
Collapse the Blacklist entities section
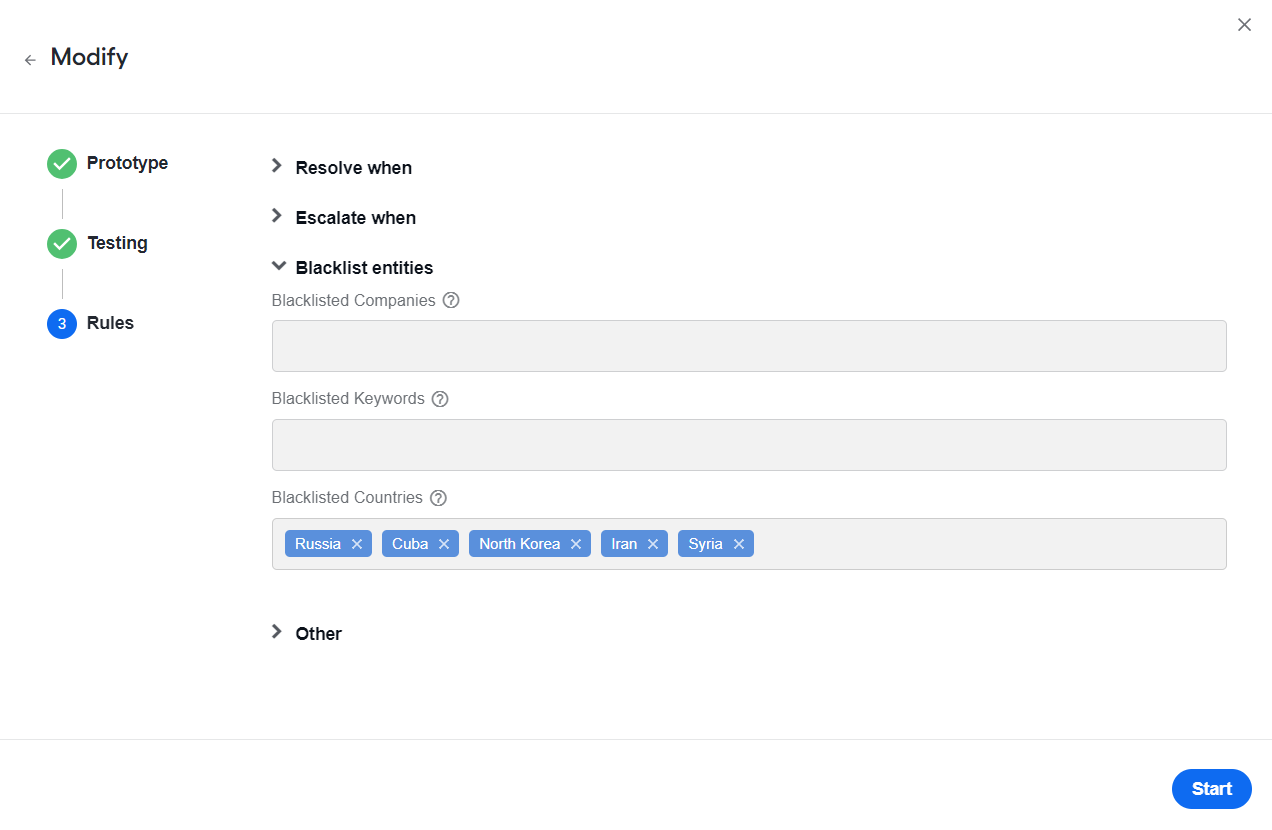[353, 267]
